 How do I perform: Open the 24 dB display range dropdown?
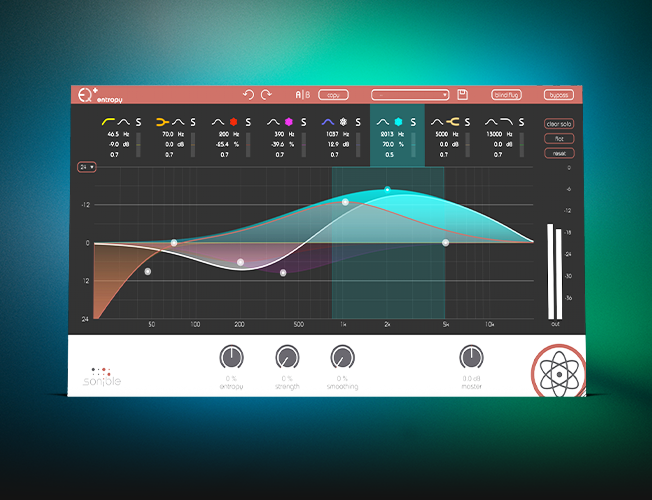(86, 167)
